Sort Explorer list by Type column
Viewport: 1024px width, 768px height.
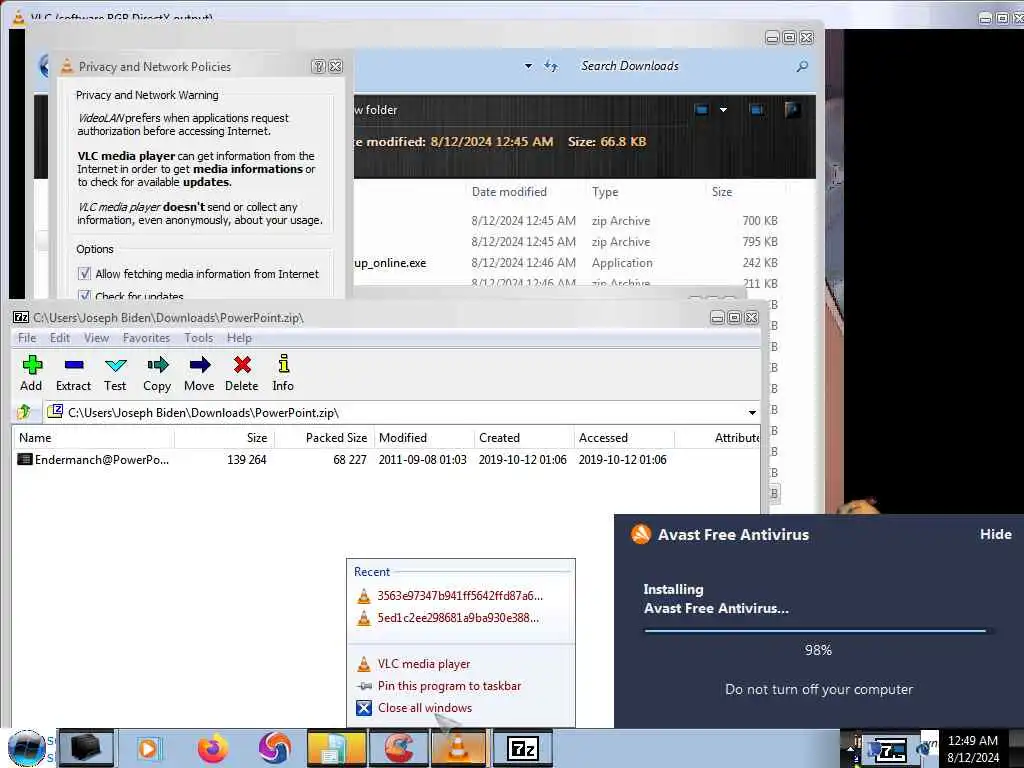click(605, 192)
